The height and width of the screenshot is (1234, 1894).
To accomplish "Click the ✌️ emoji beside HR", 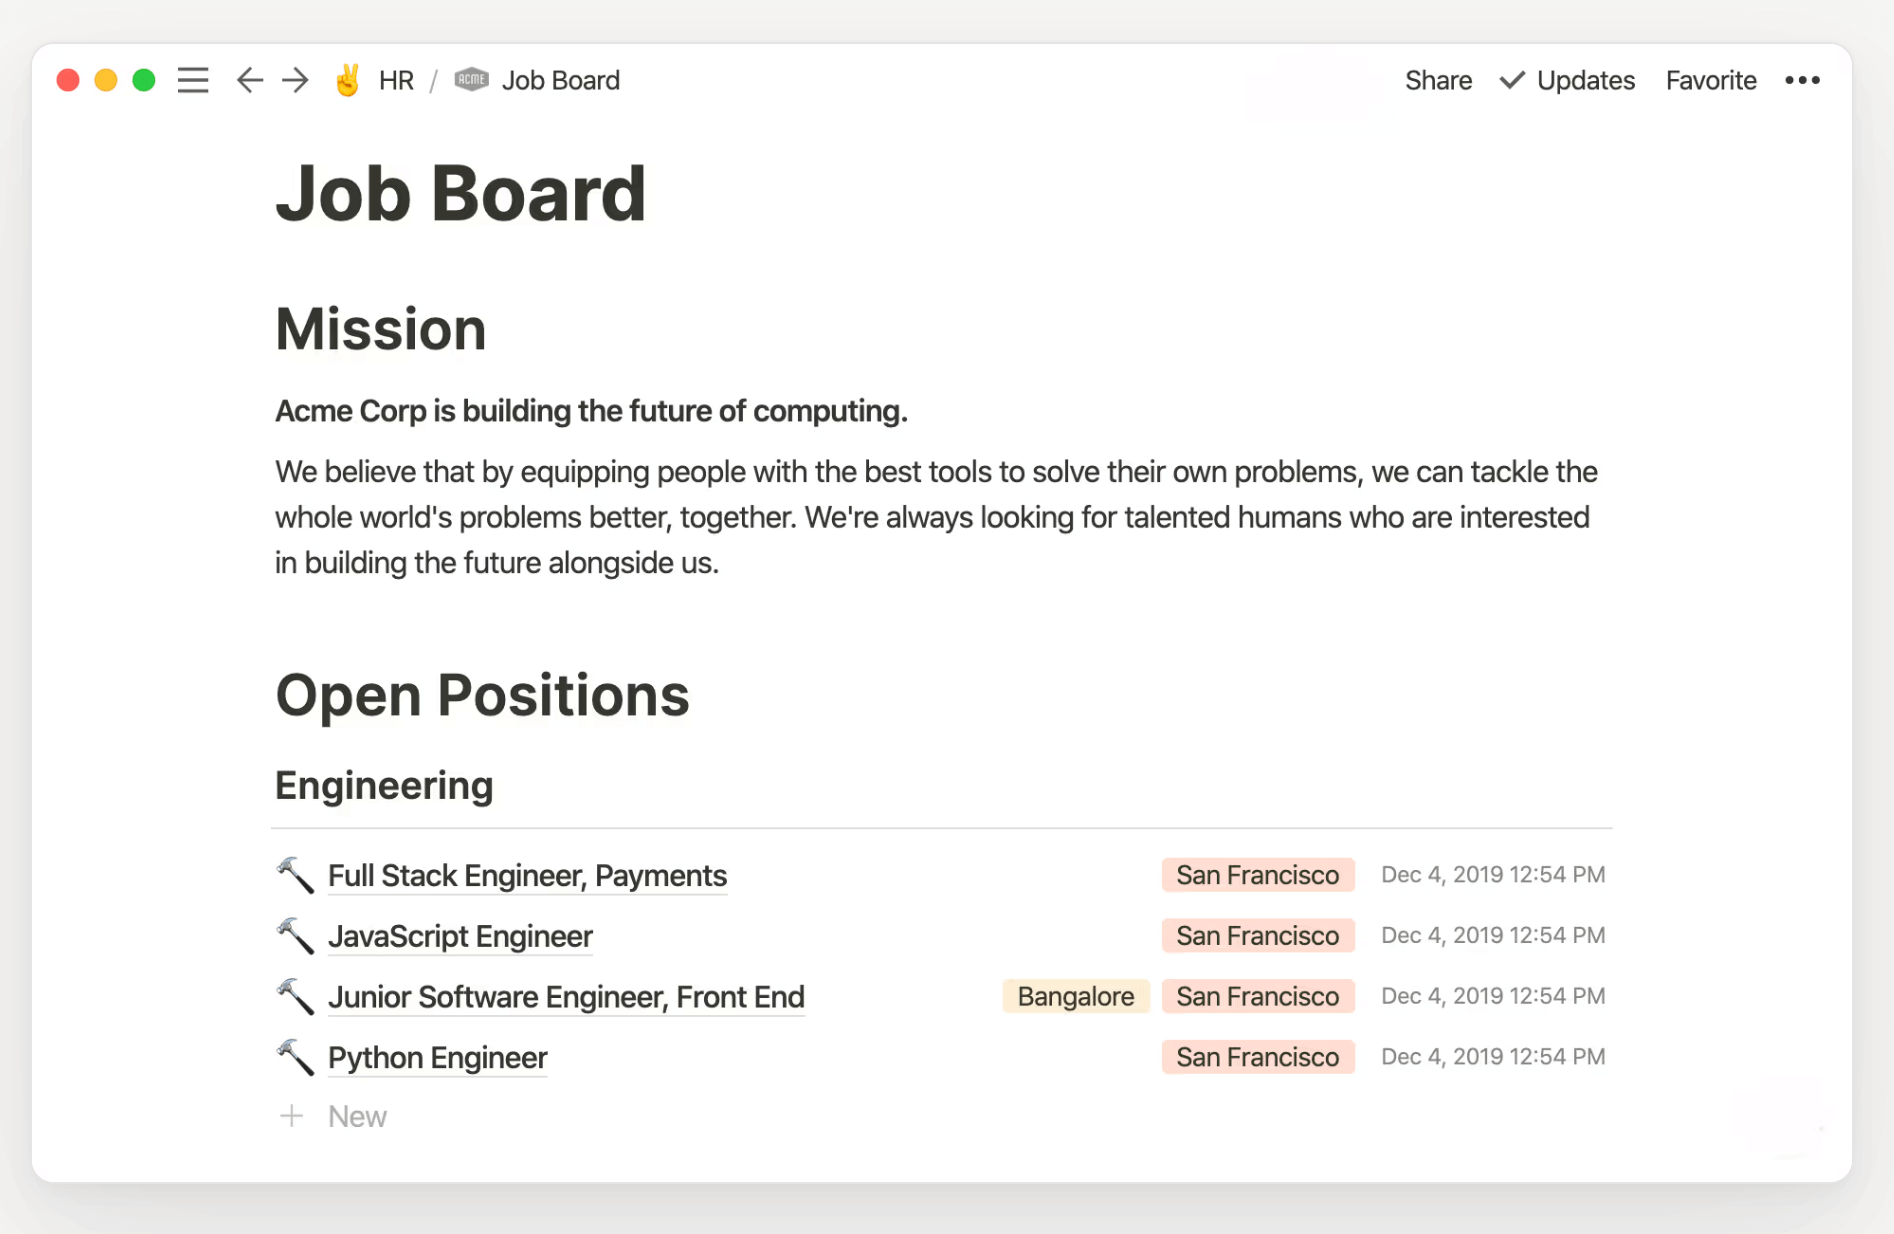I will [346, 80].
